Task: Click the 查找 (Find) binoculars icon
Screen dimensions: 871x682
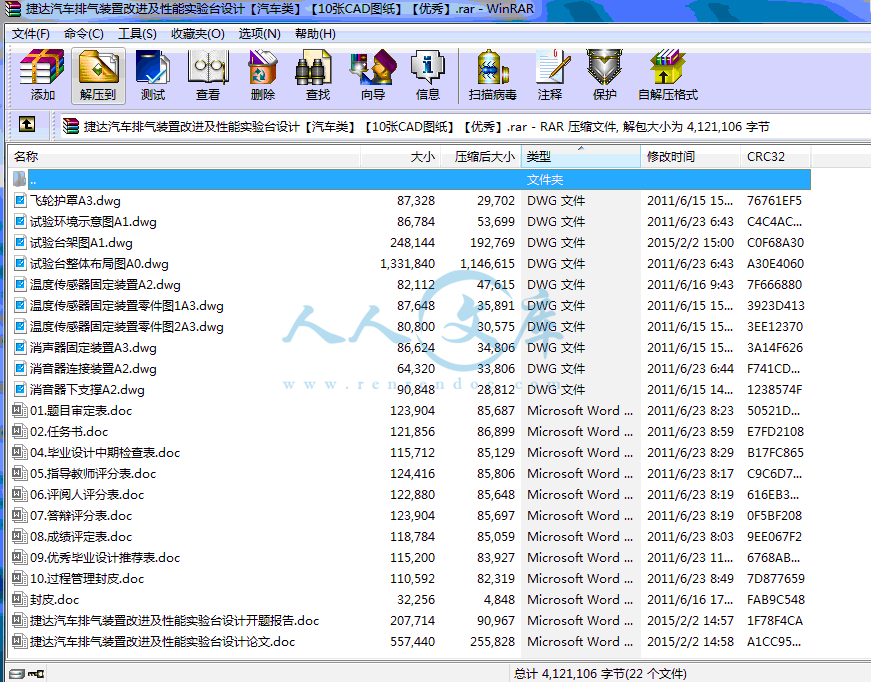Action: (318, 75)
